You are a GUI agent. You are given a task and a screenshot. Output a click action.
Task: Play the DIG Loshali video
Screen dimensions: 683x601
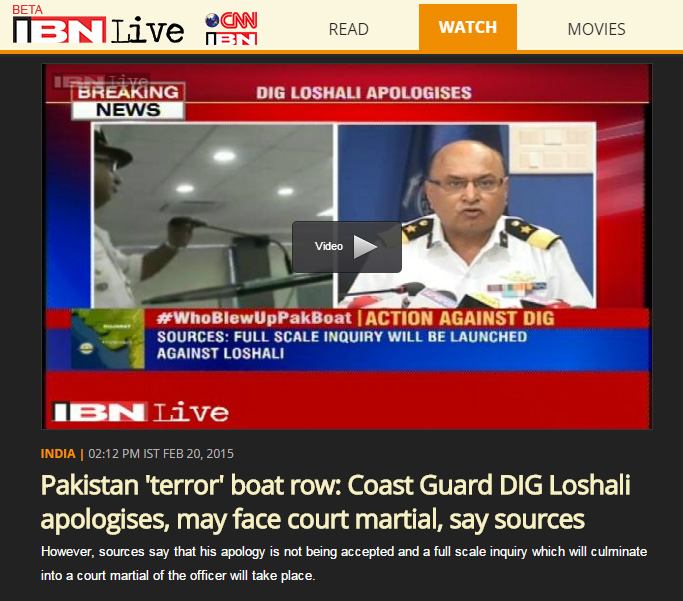pyautogui.click(x=347, y=246)
